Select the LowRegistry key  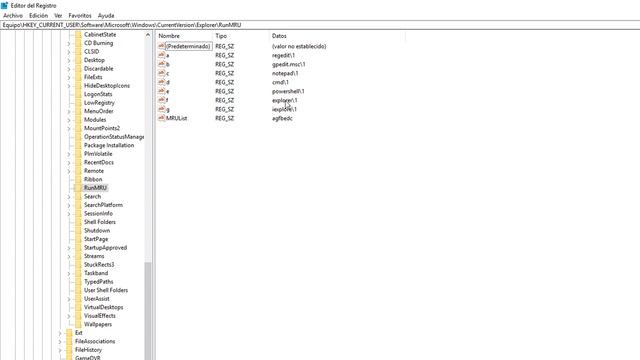(99, 103)
